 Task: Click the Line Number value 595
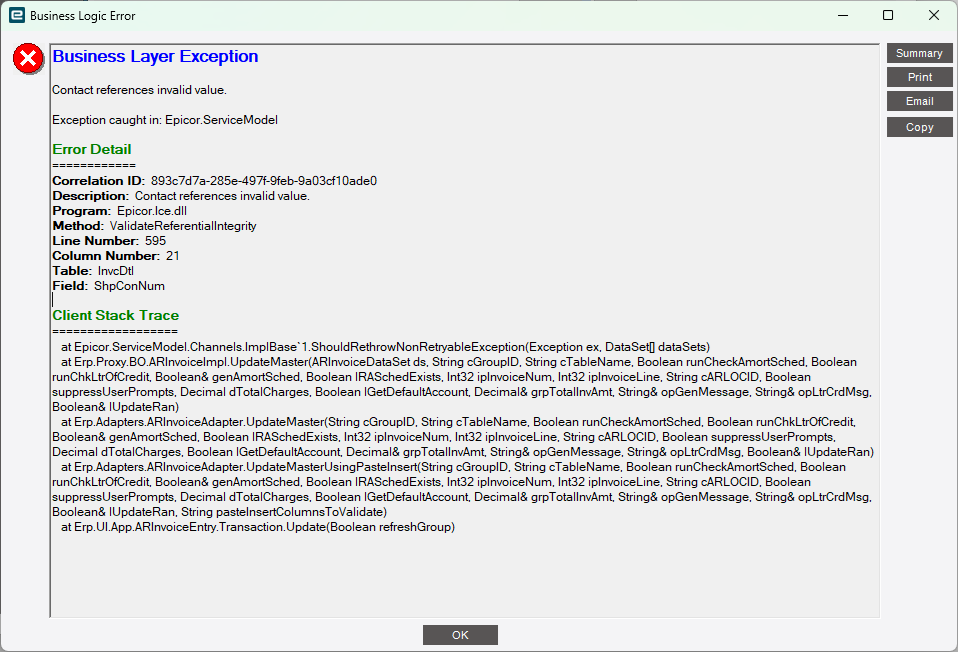[x=155, y=241]
